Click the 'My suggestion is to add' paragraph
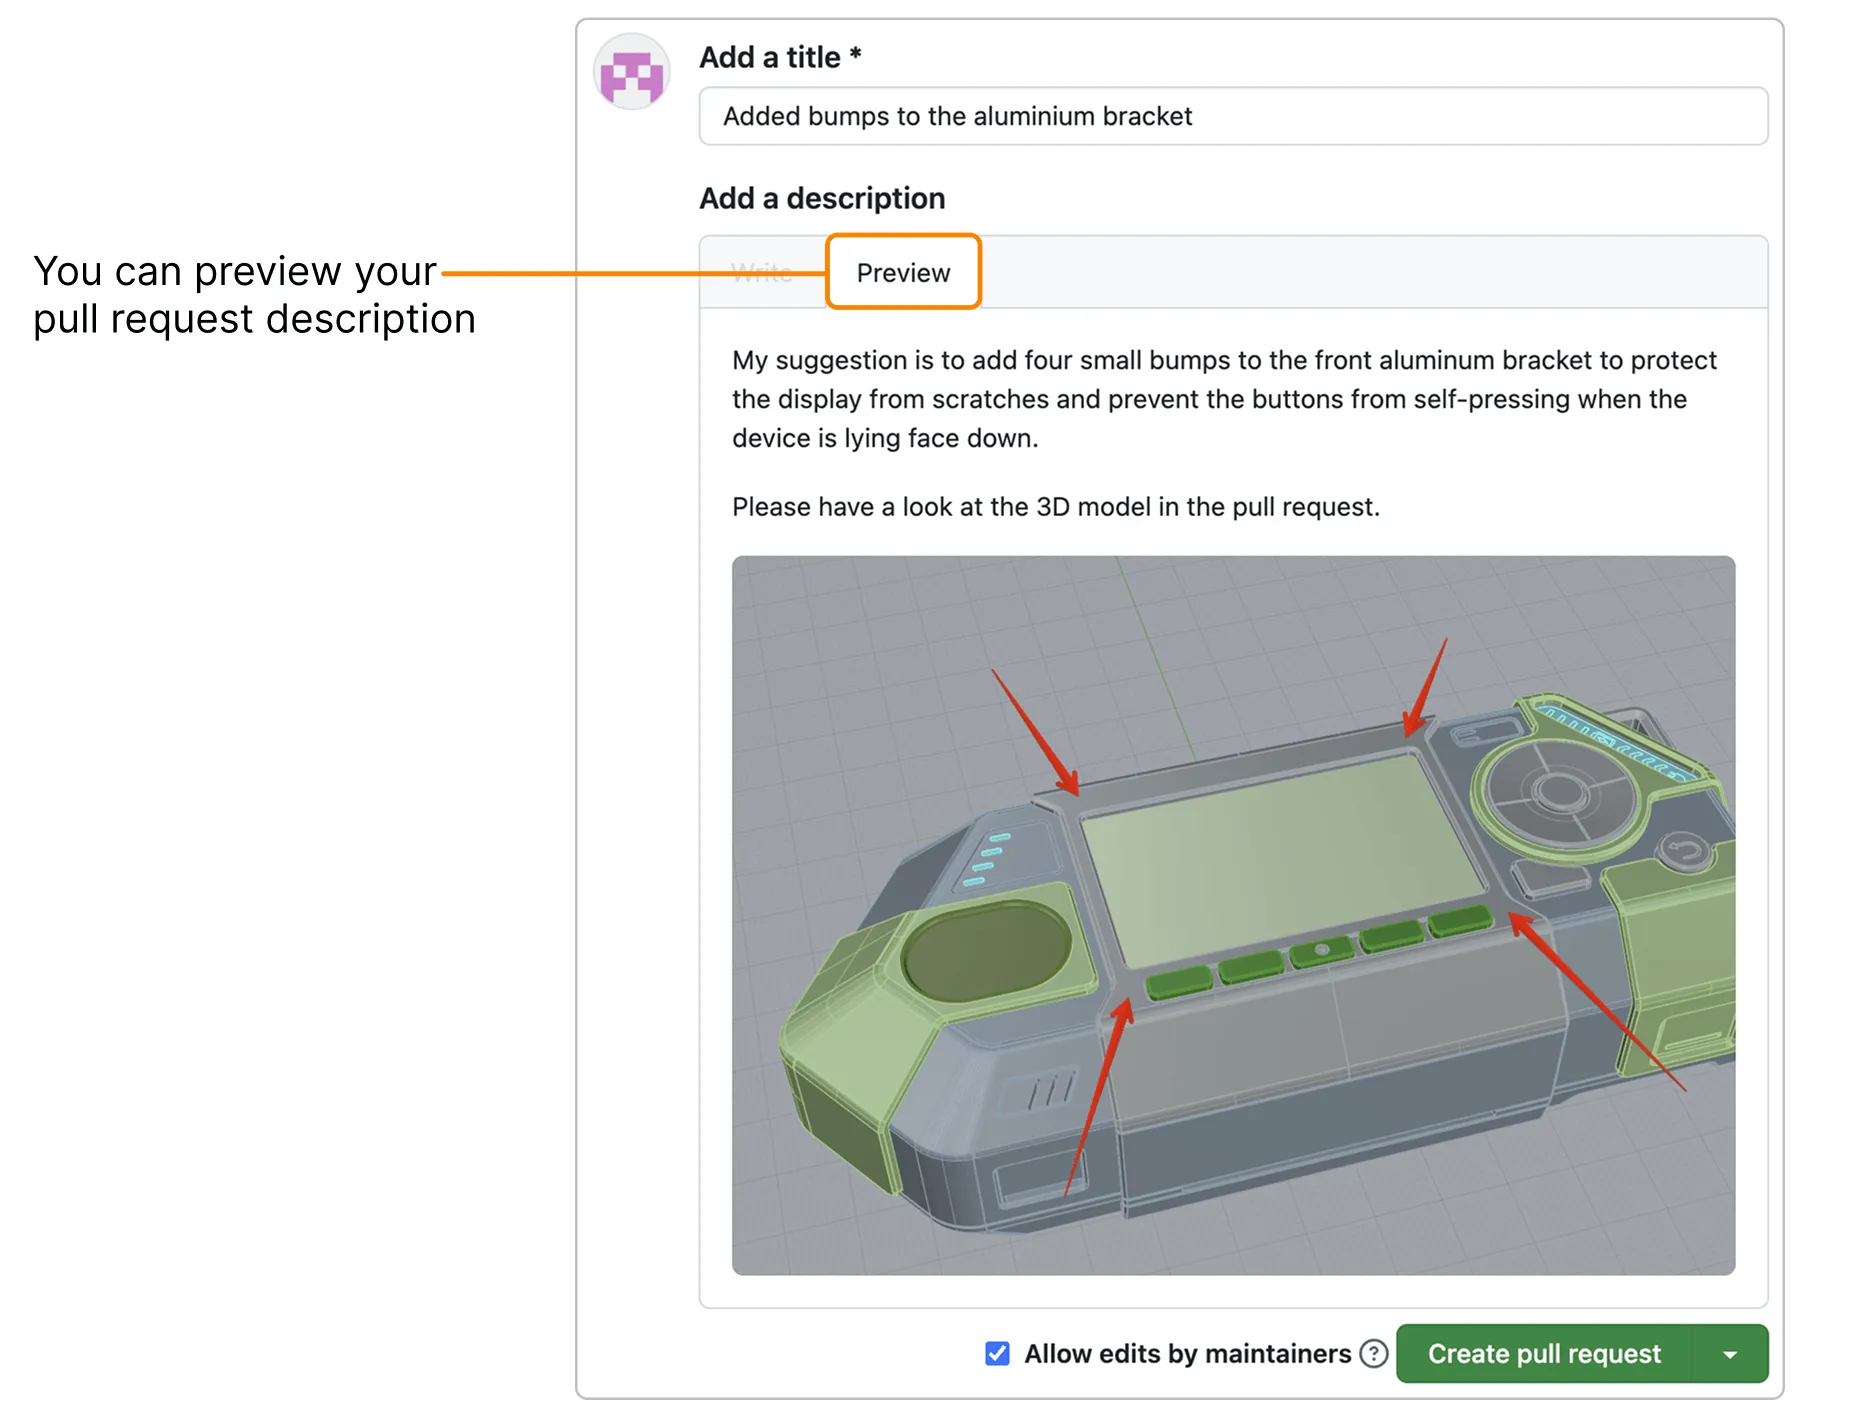This screenshot has width=1853, height=1418. tap(1224, 399)
